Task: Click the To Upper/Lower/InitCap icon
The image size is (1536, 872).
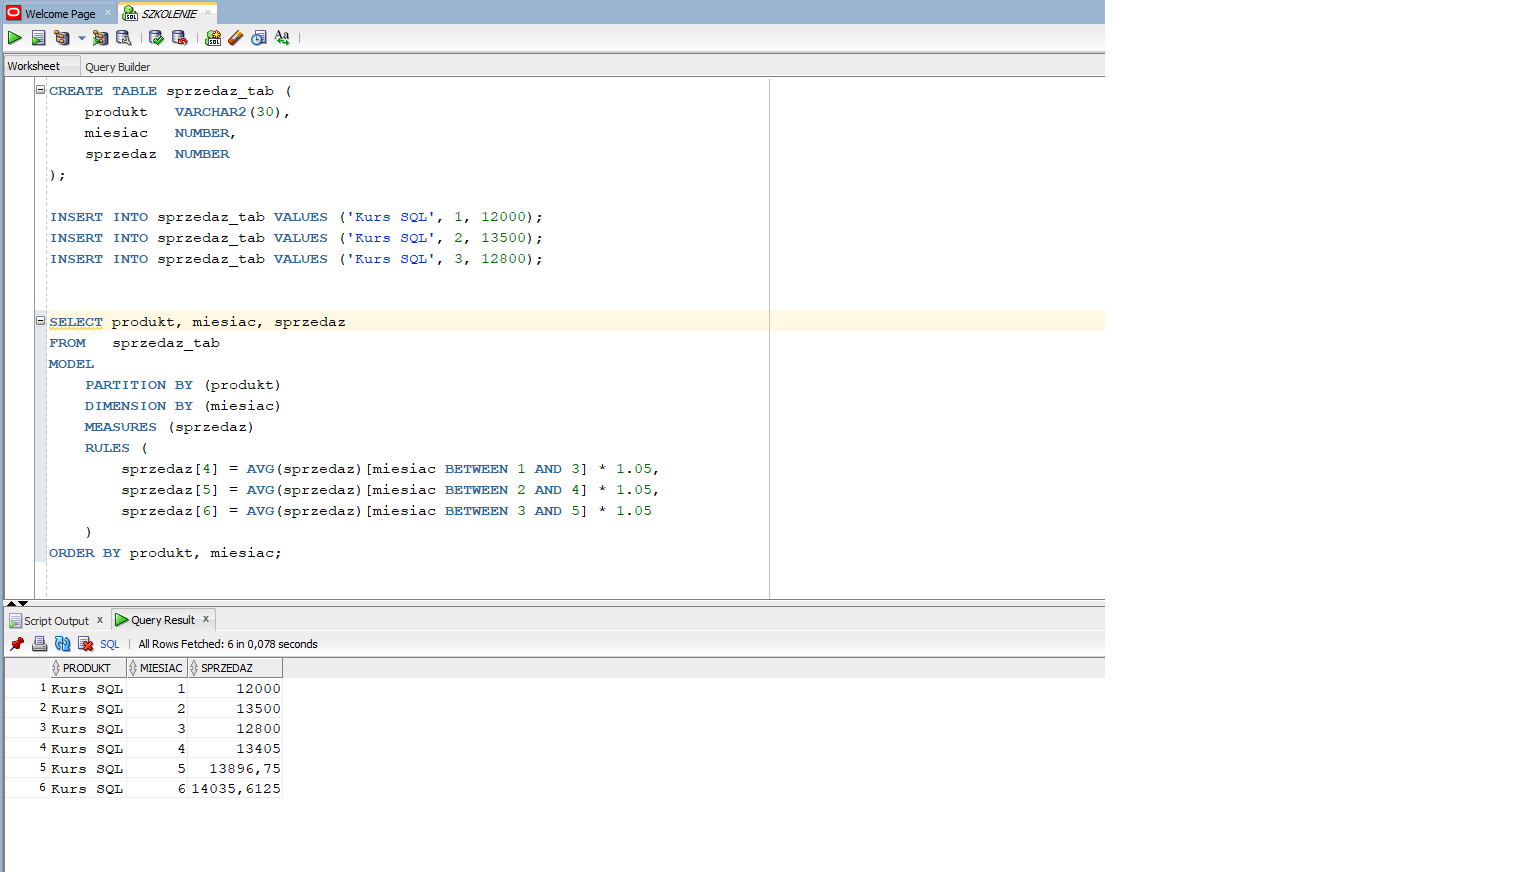Action: point(282,38)
